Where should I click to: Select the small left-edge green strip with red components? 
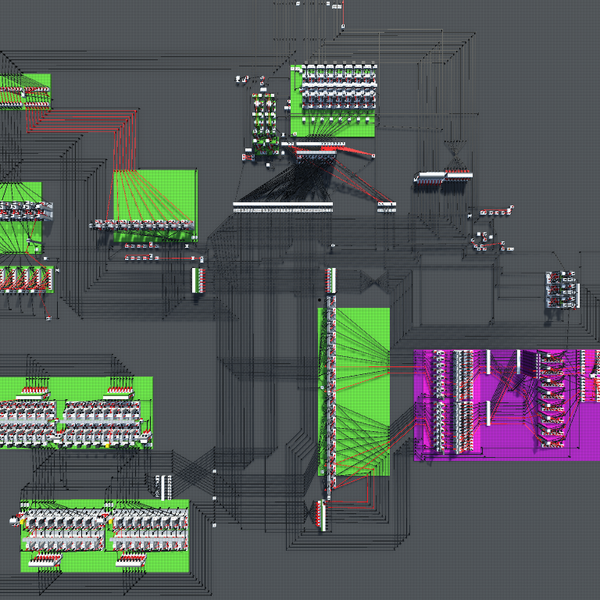coord(27,280)
